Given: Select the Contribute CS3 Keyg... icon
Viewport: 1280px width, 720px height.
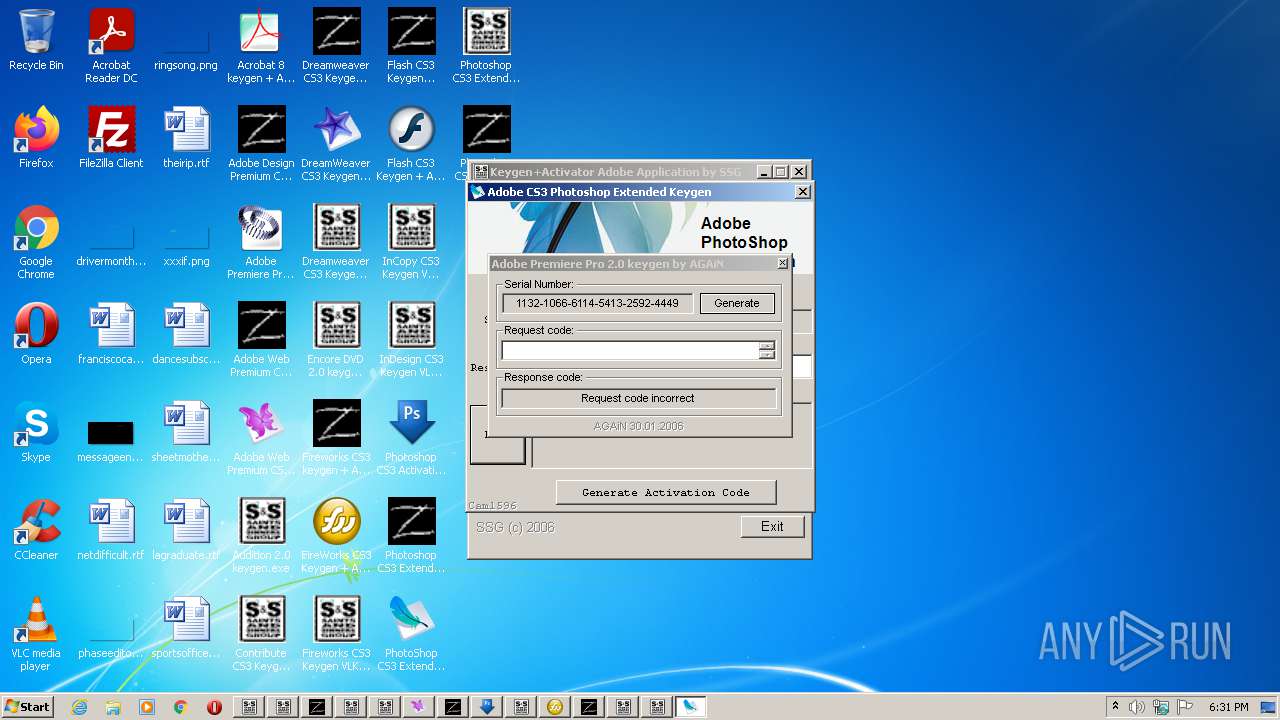Looking at the screenshot, I should click(x=261, y=634).
